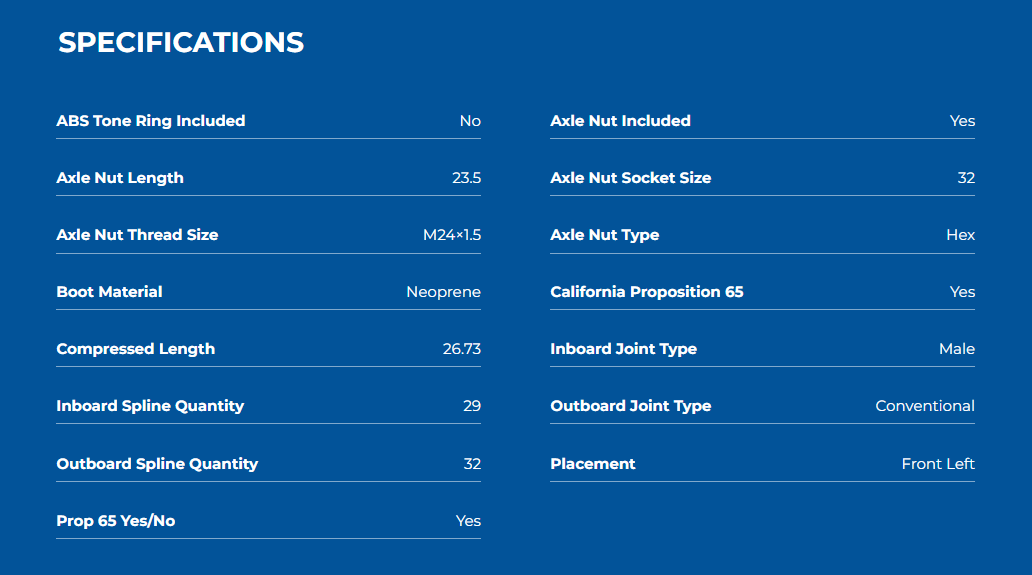Select the ABS Tone Ring Included label
This screenshot has height=575, width=1032.
point(151,121)
